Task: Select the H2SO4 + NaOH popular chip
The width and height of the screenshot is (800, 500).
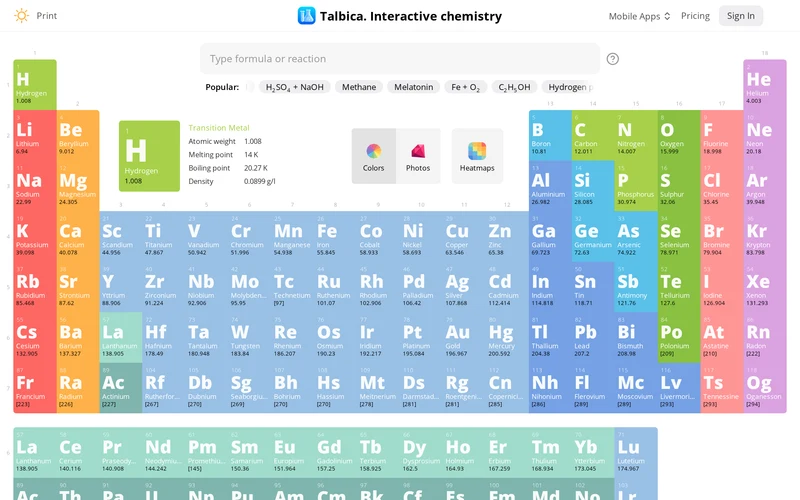Action: [x=295, y=87]
